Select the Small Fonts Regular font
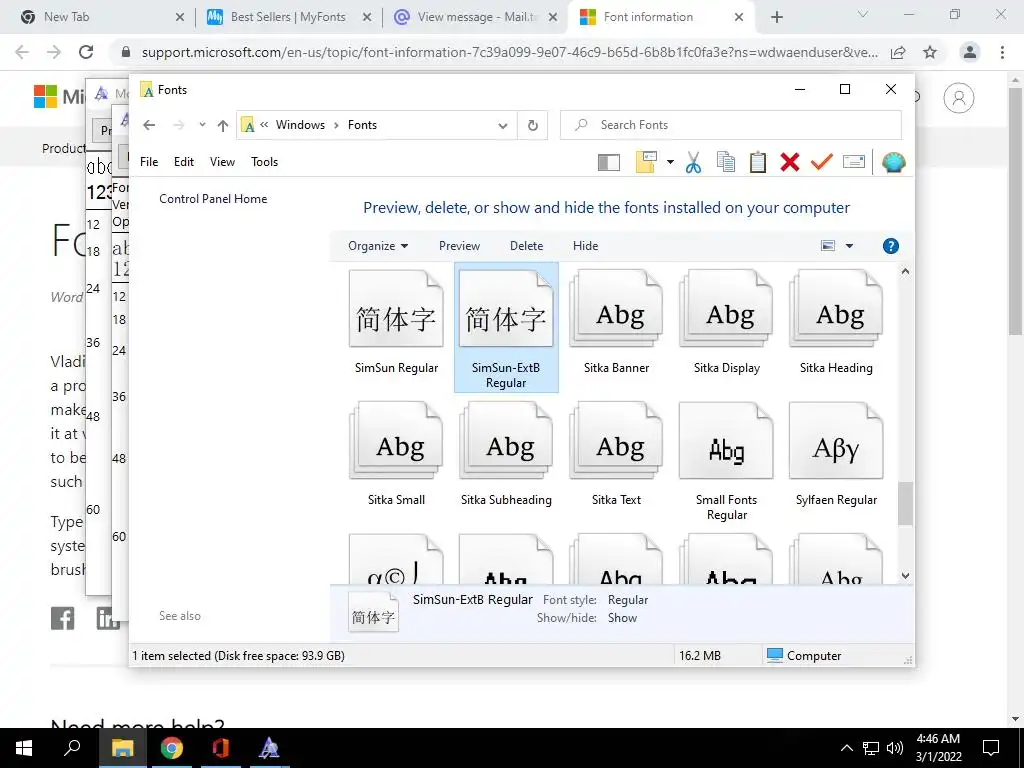Viewport: 1024px width, 768px height. pos(726,462)
